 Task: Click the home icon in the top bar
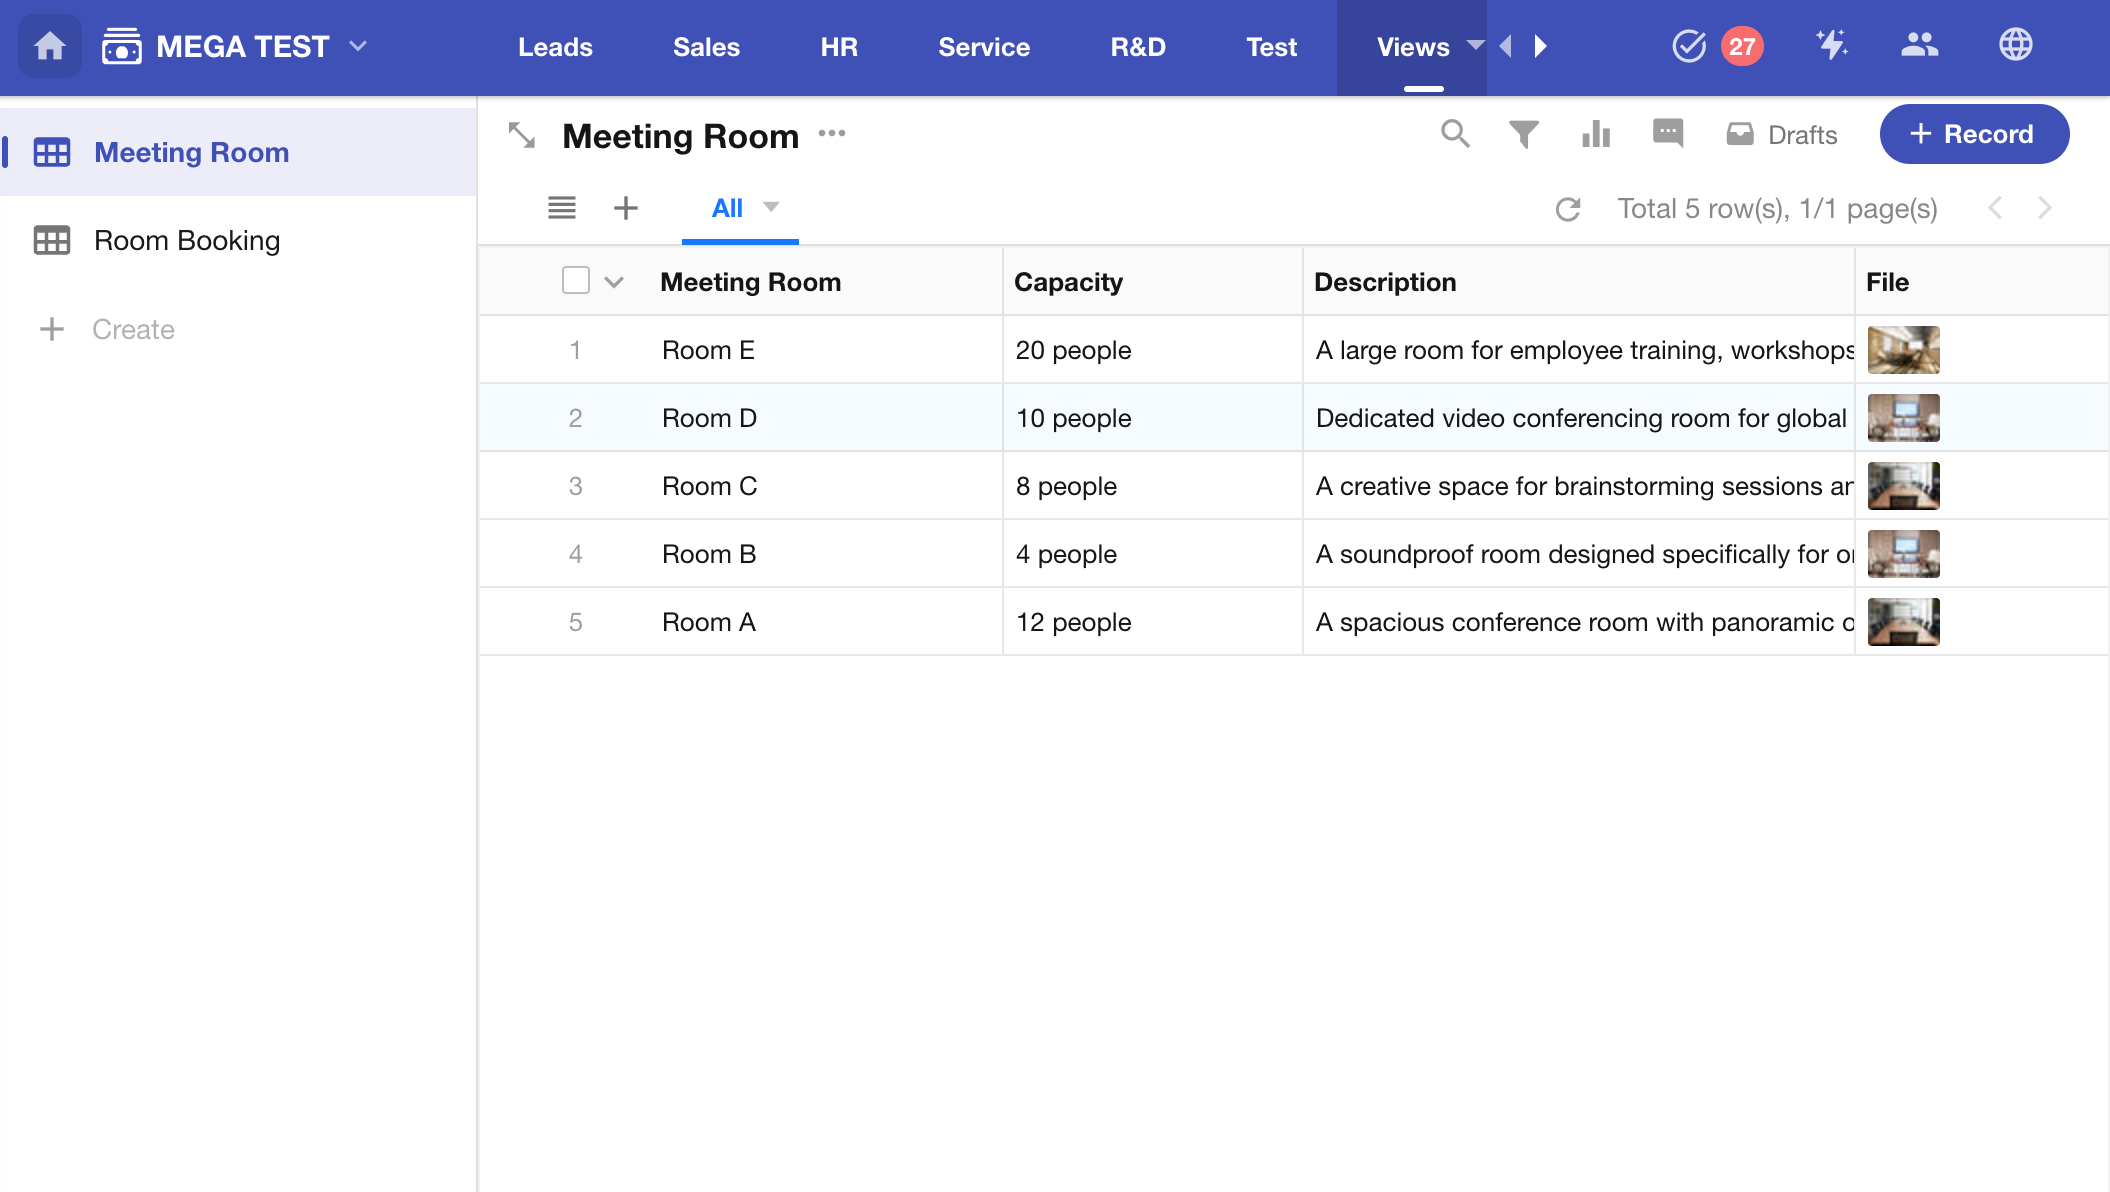[x=49, y=46]
